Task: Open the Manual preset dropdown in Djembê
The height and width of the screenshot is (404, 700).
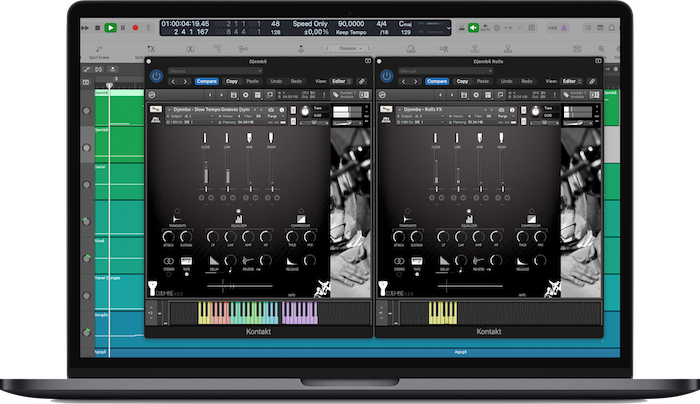Action: [215, 71]
